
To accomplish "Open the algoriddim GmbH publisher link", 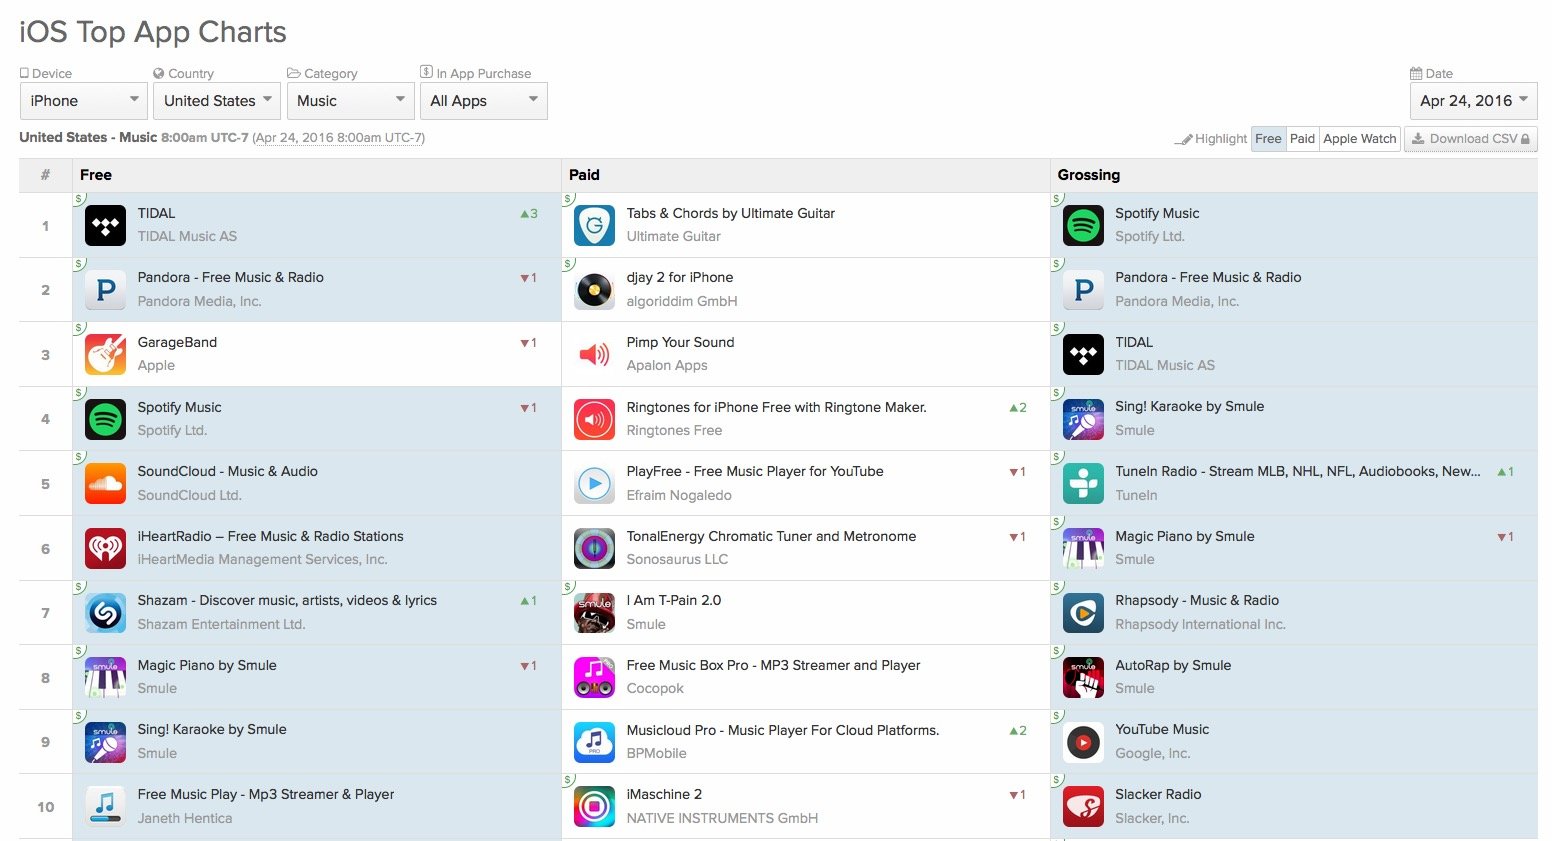I will pyautogui.click(x=682, y=301).
